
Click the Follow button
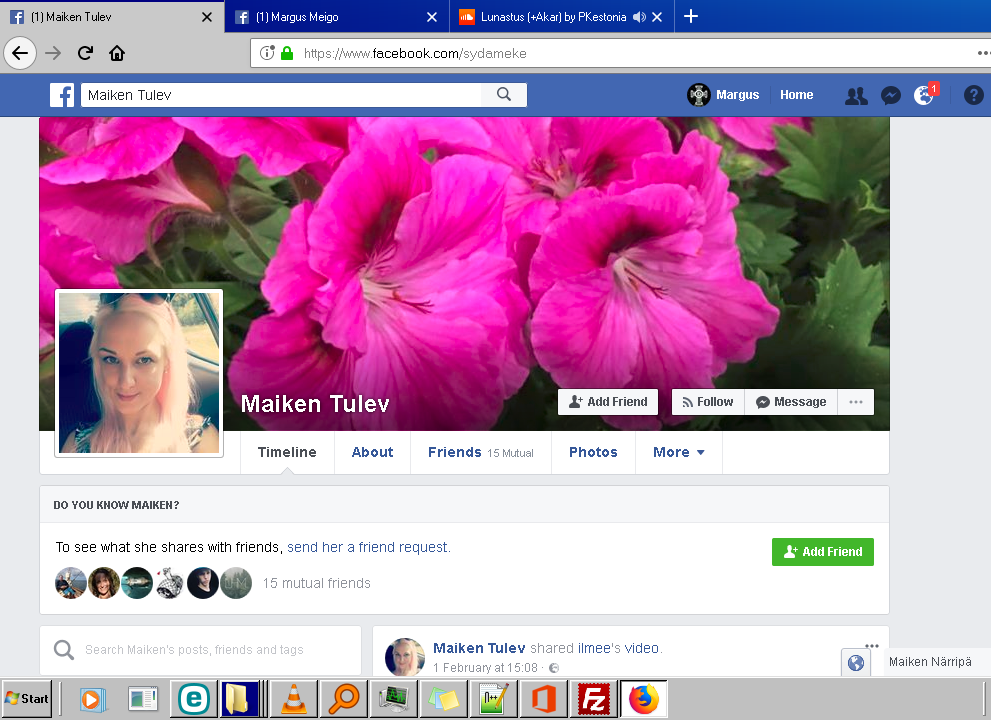[708, 402]
